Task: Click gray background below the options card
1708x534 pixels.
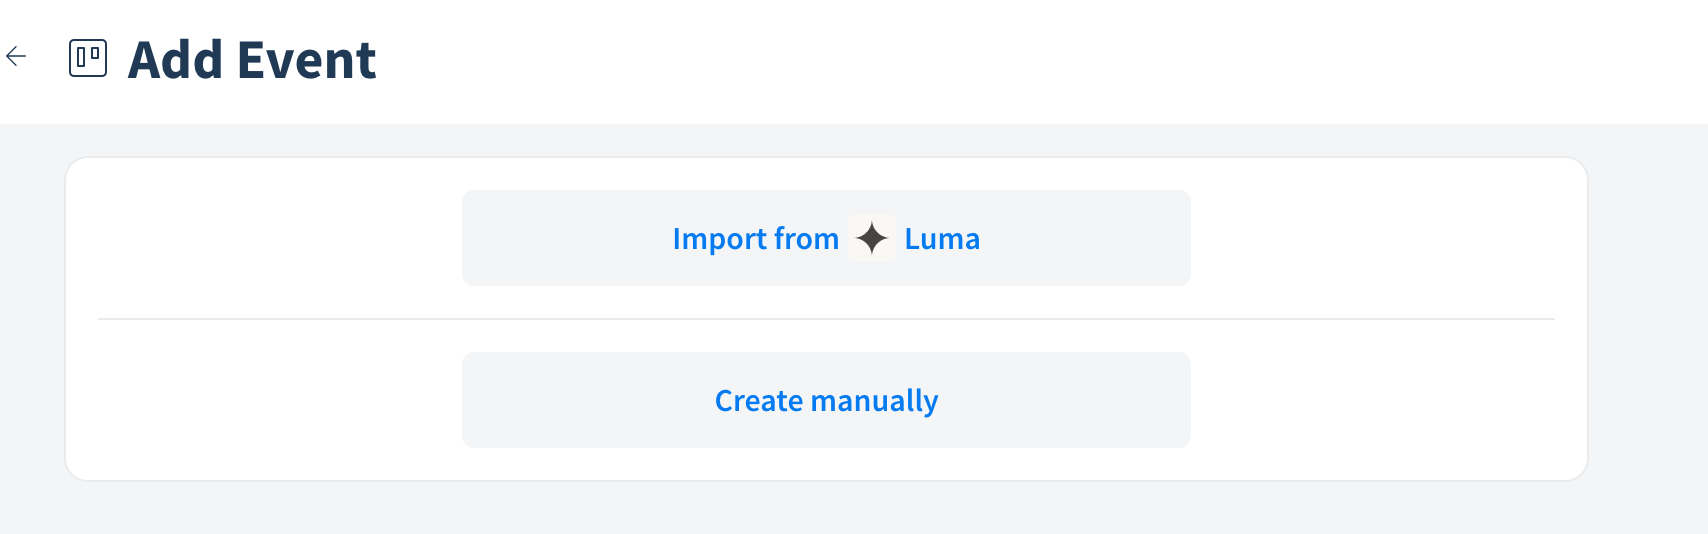Action: [x=826, y=510]
